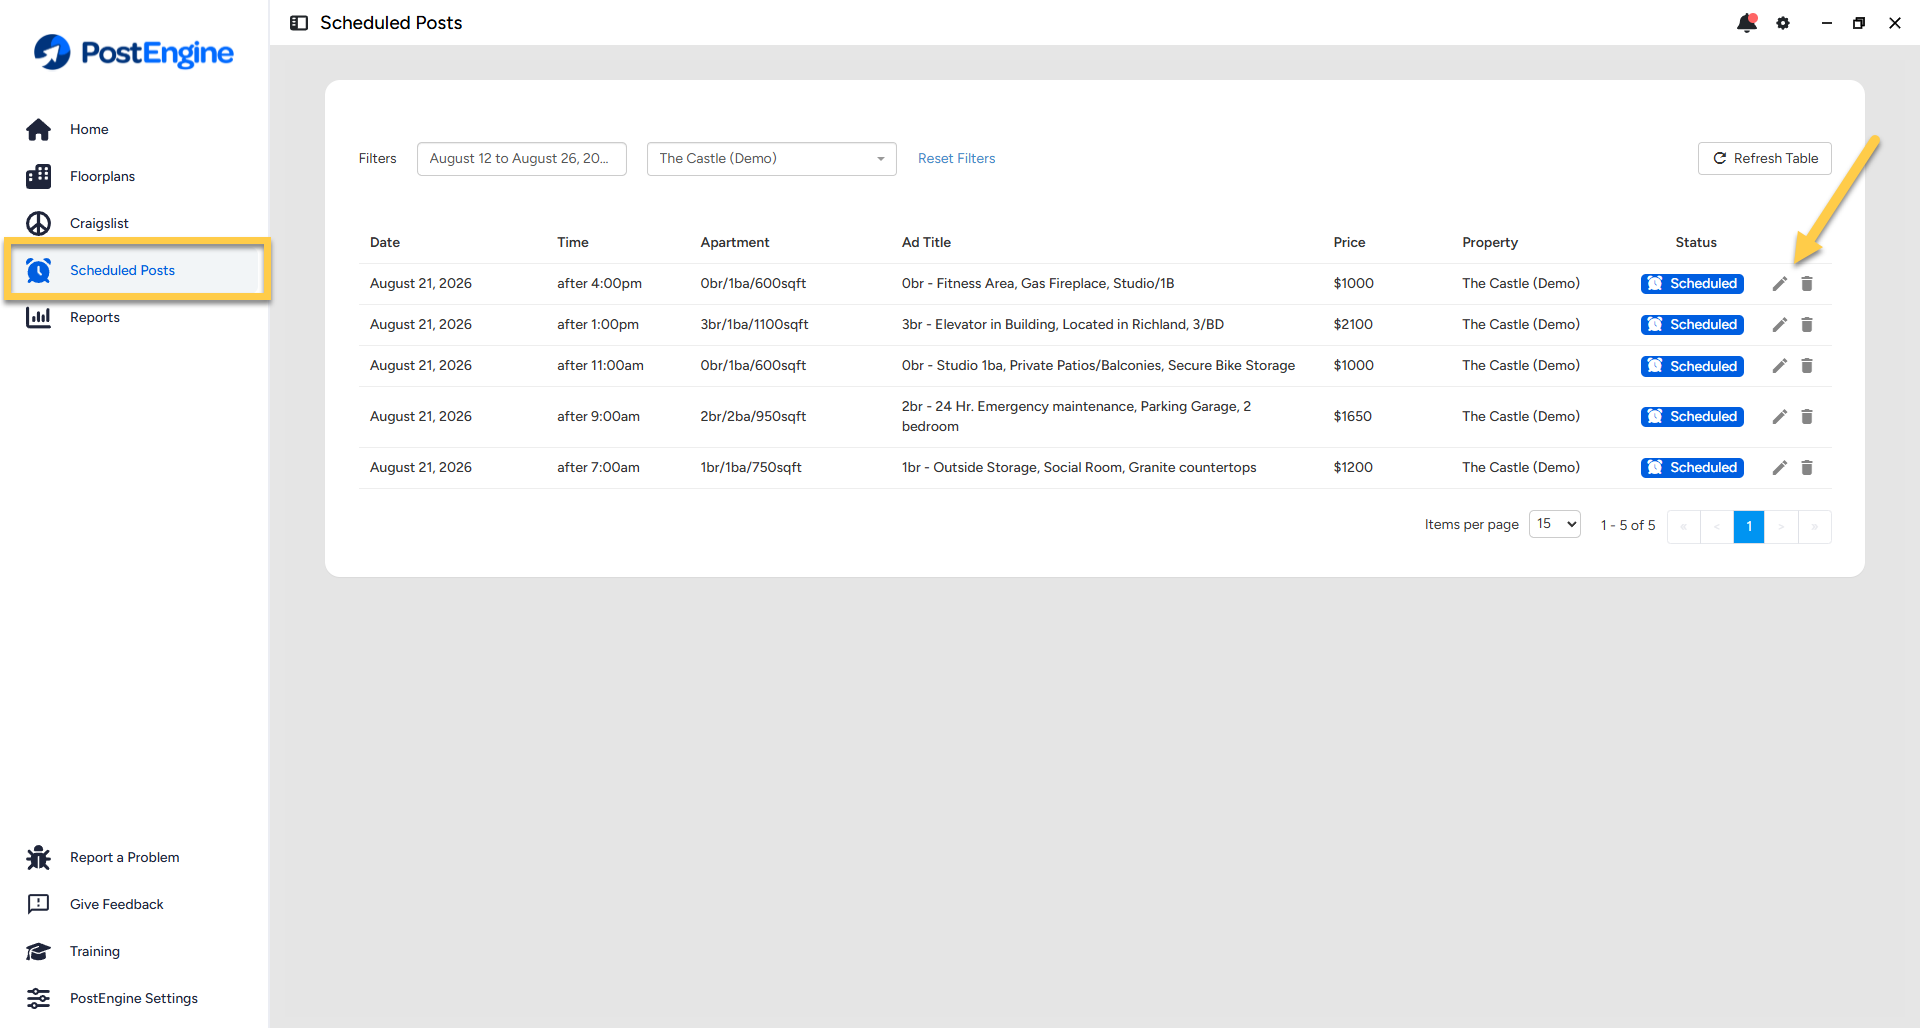Click 'Private Patios/Balconies' ad title
Screen dimensions: 1920x1028
[1098, 366]
